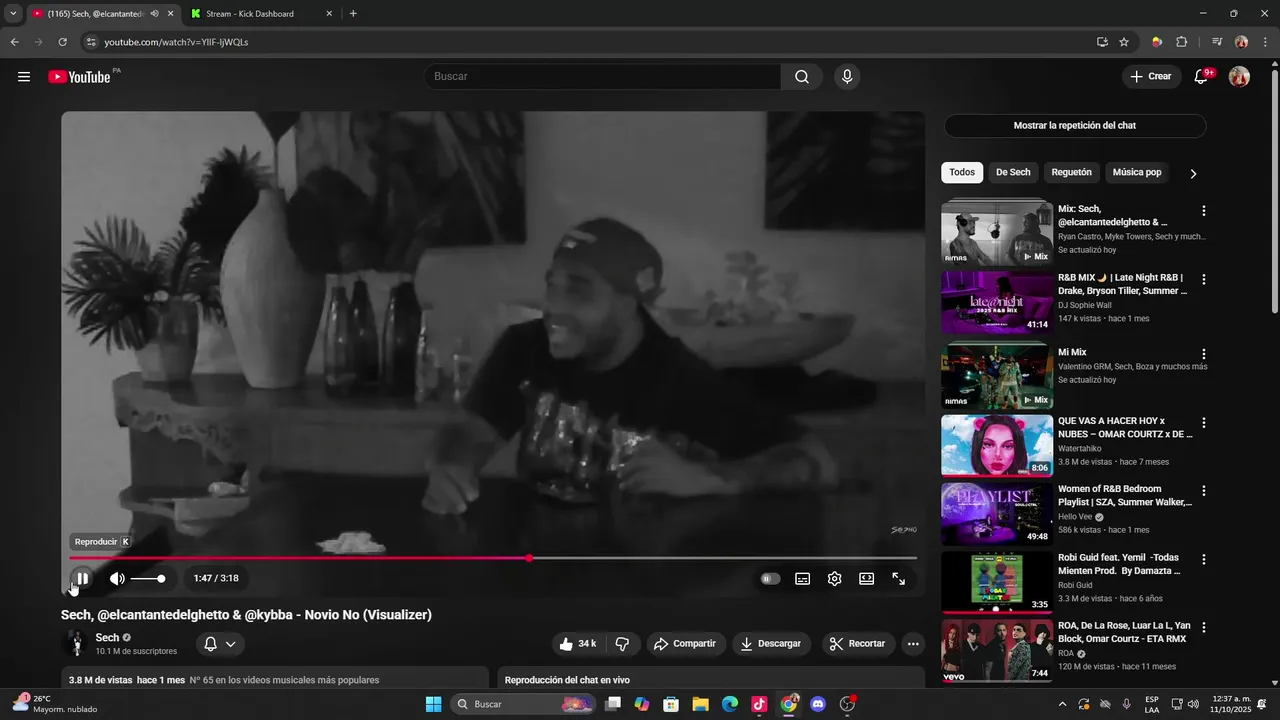The width and height of the screenshot is (1280, 720).
Task: Select the Música pop filter chip
Action: (x=1137, y=173)
